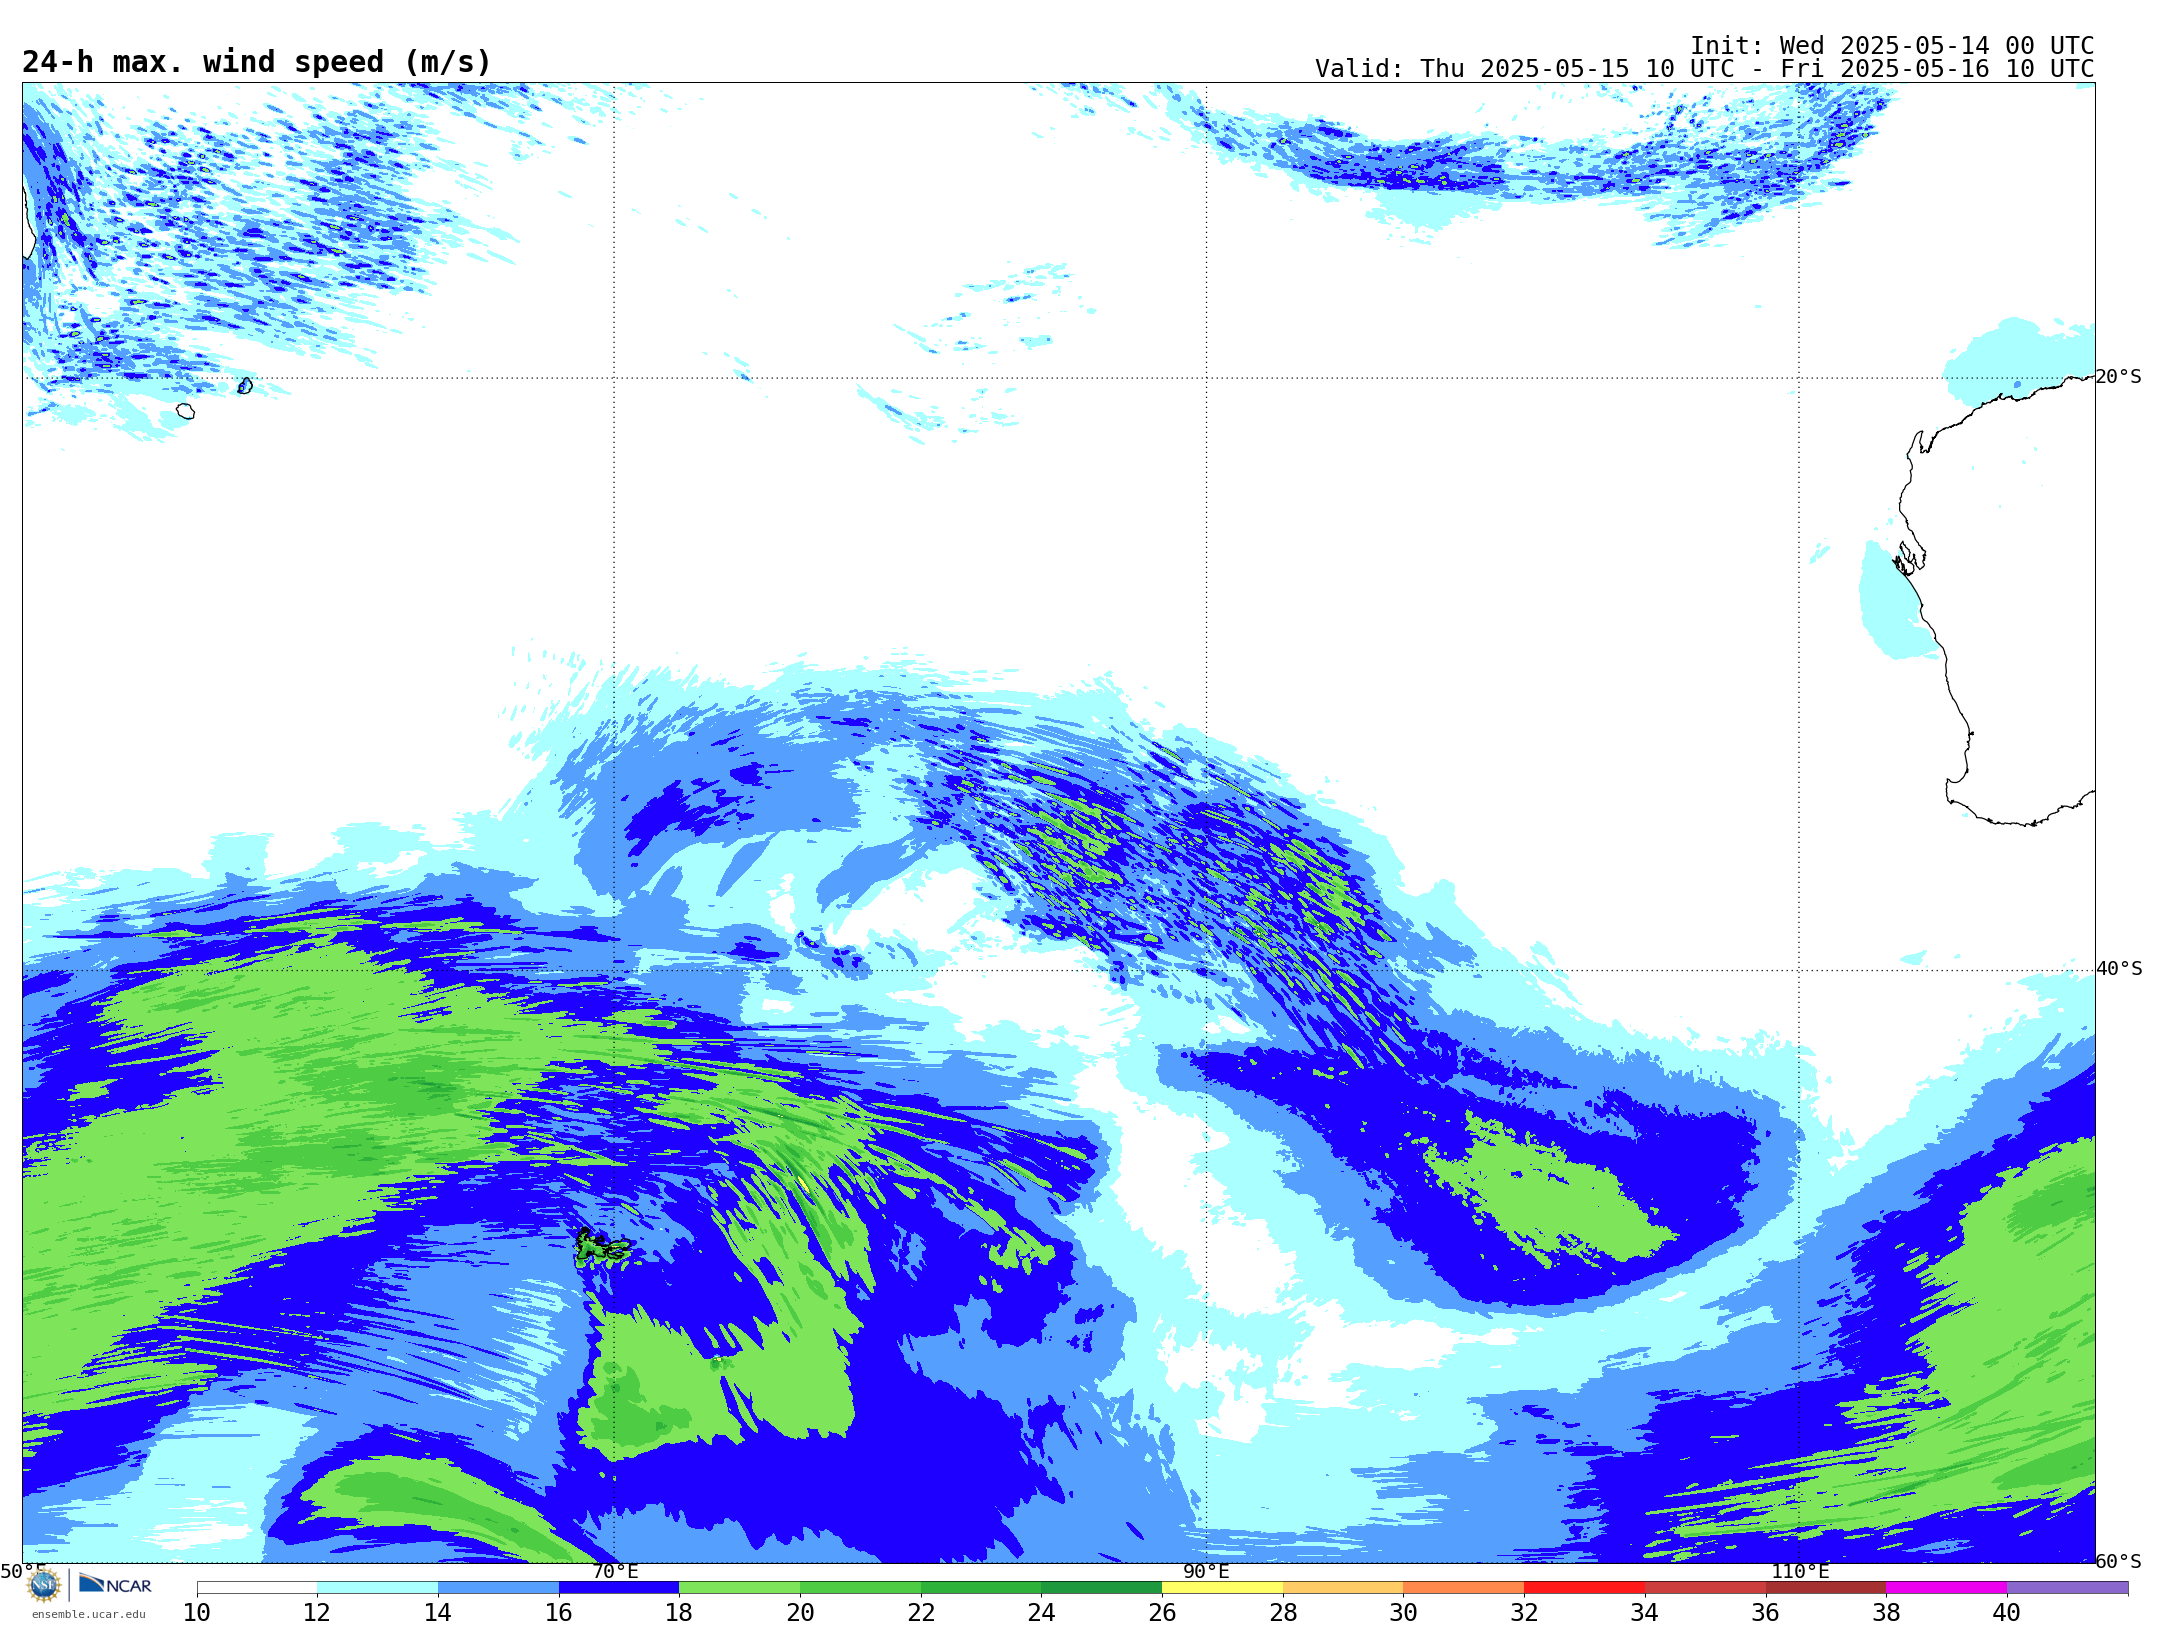Click the colorbar tick label 30

tap(1403, 1612)
